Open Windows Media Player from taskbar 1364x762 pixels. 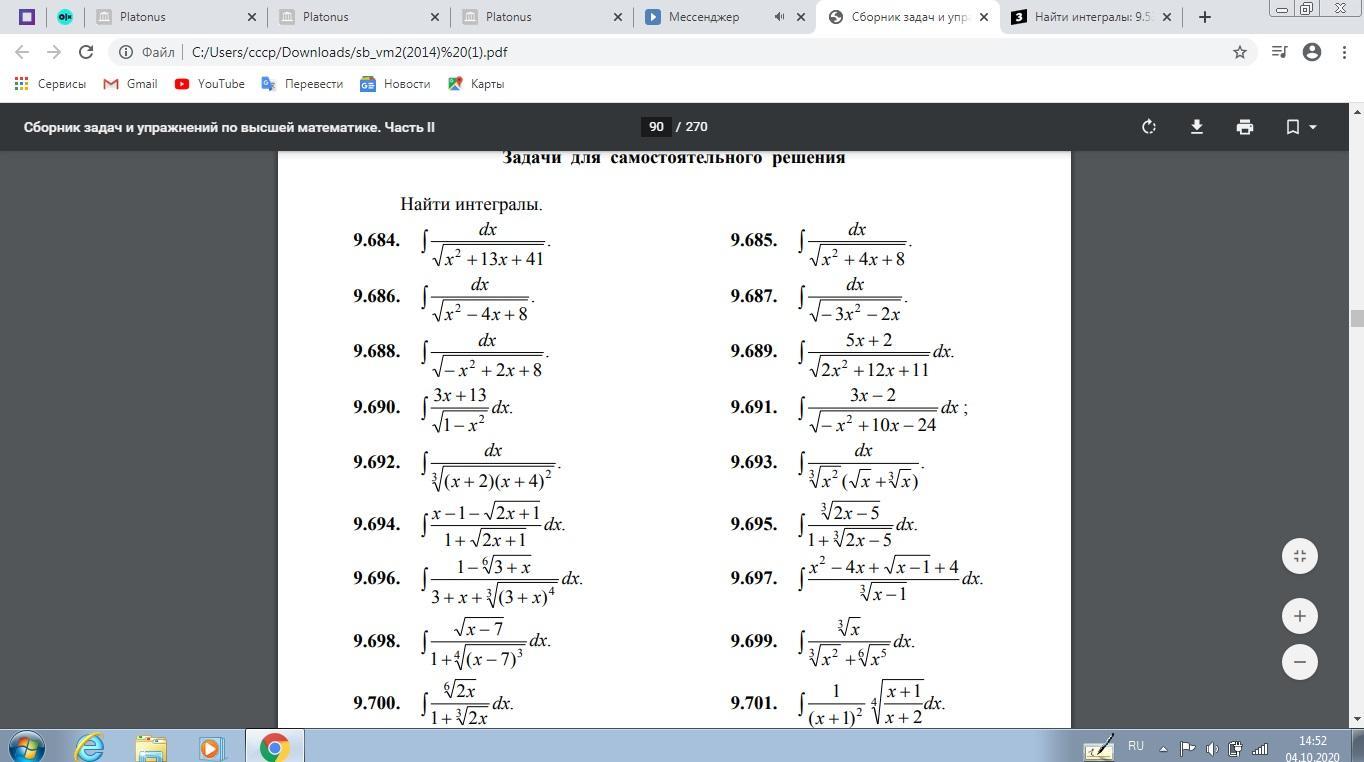point(212,747)
